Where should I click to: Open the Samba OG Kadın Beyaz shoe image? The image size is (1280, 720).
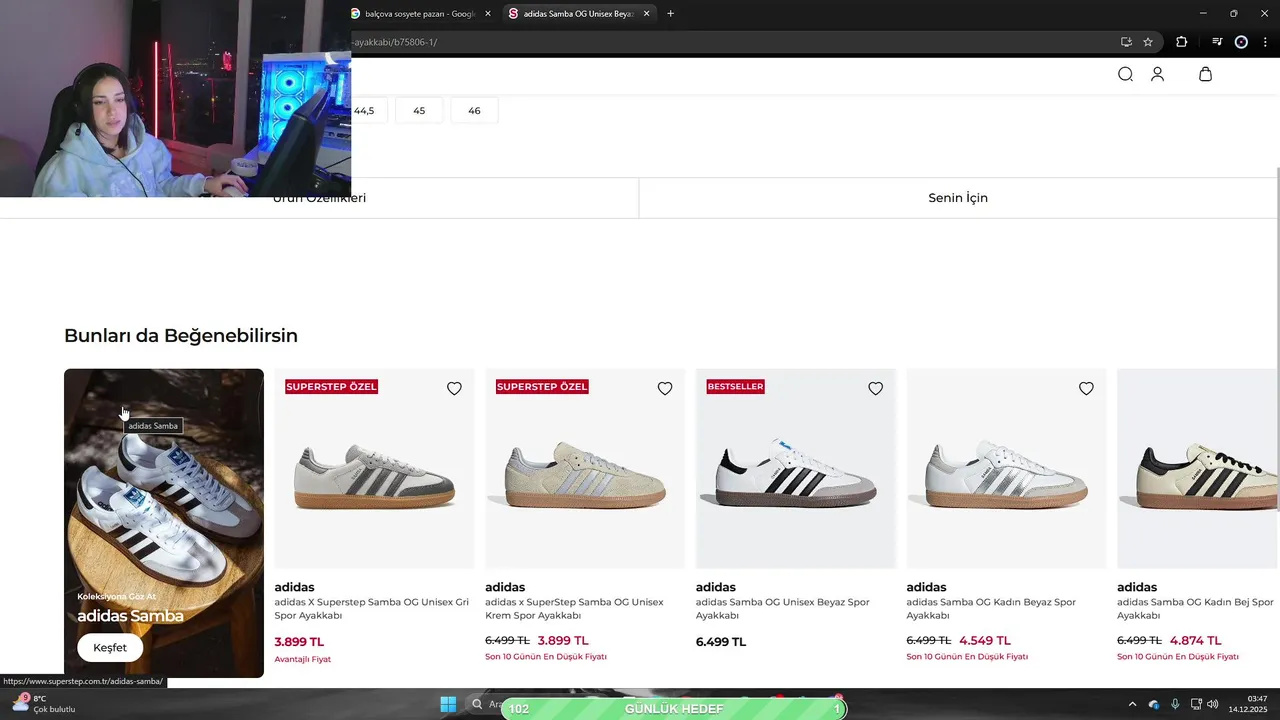(x=1006, y=469)
